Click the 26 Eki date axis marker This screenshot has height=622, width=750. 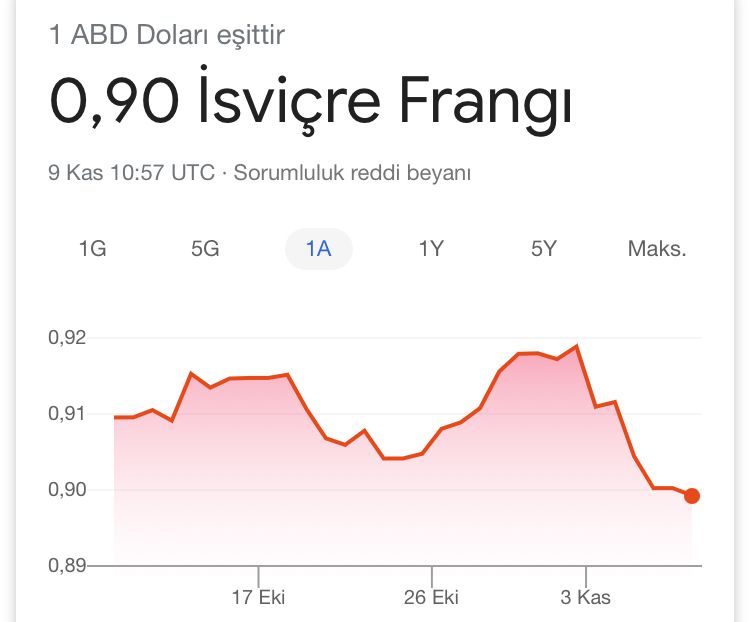tap(431, 597)
